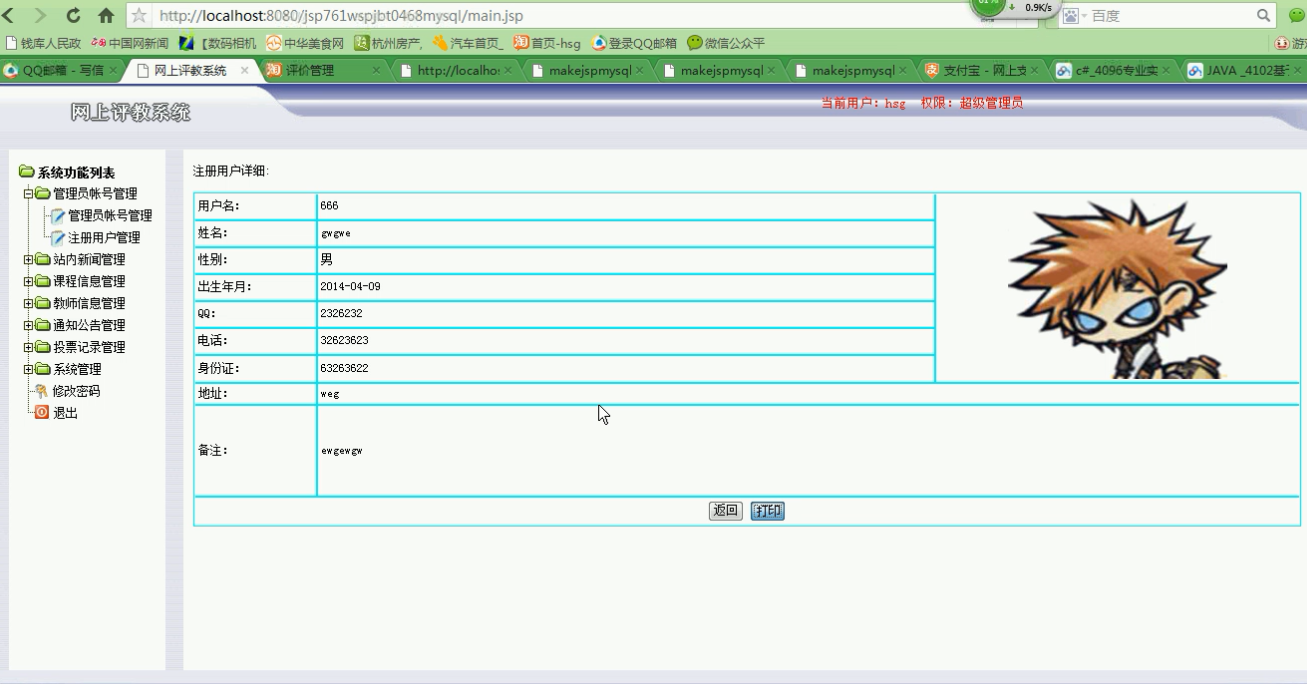Click the 课程信息管理 folder icon
Screen dimensions: 1307x684
coord(42,281)
